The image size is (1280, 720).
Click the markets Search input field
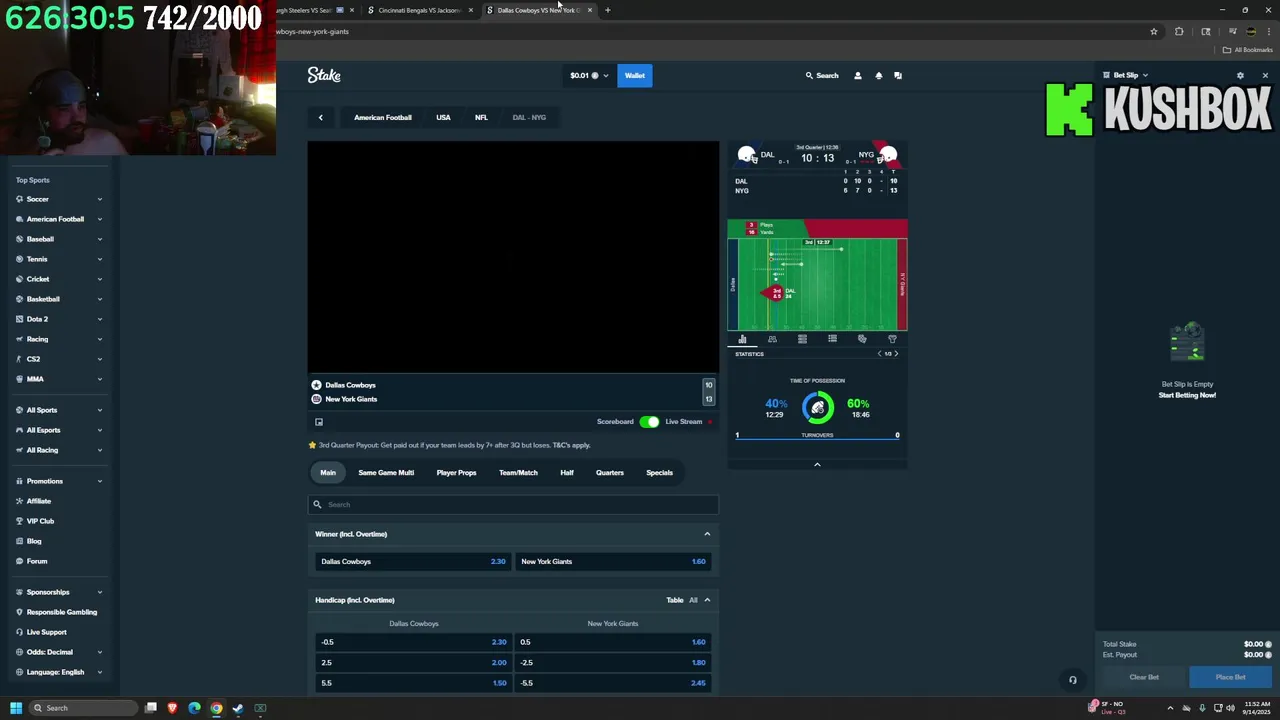[513, 505]
